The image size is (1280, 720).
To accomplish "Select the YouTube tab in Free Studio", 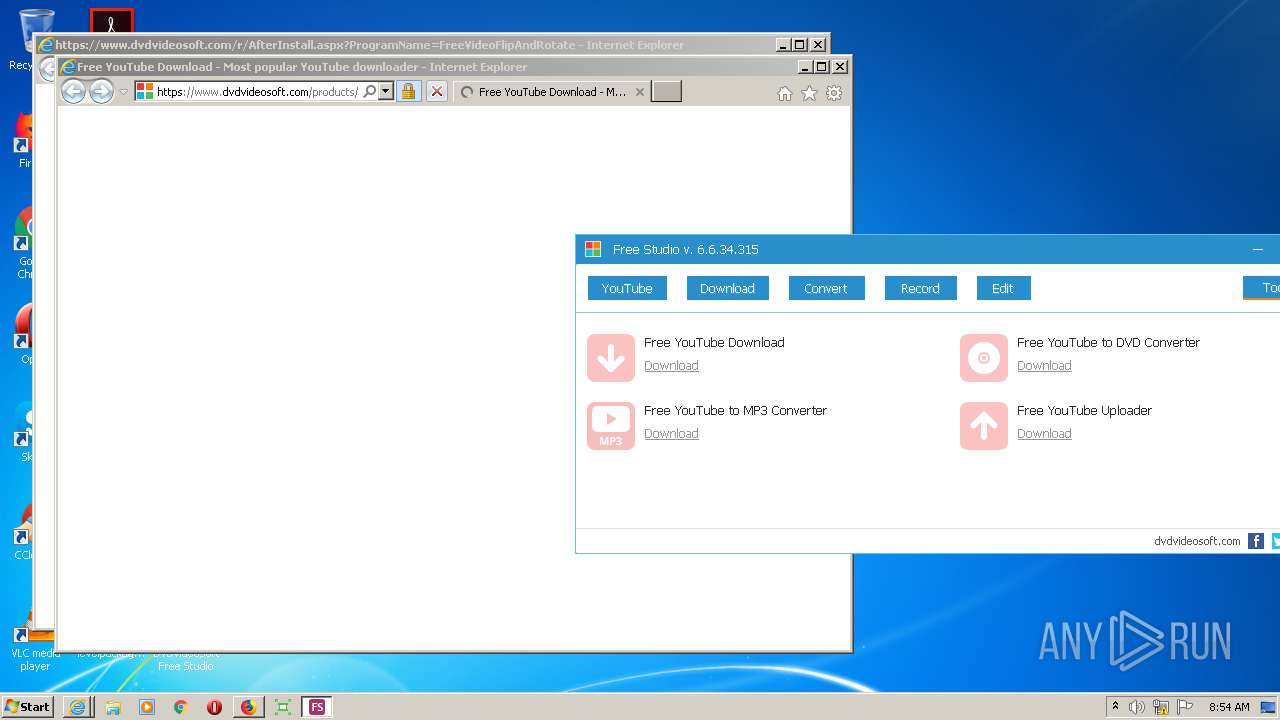I will pyautogui.click(x=627, y=288).
